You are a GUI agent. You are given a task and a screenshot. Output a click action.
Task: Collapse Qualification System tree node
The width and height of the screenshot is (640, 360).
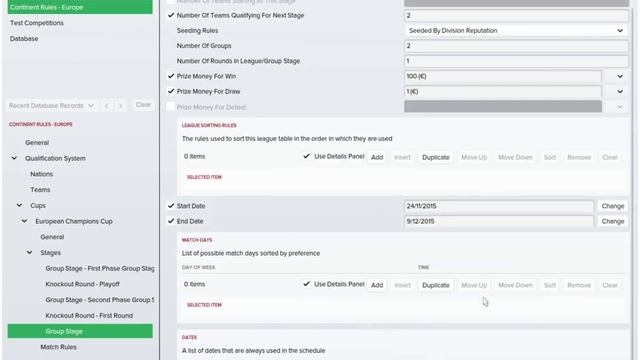point(14,158)
